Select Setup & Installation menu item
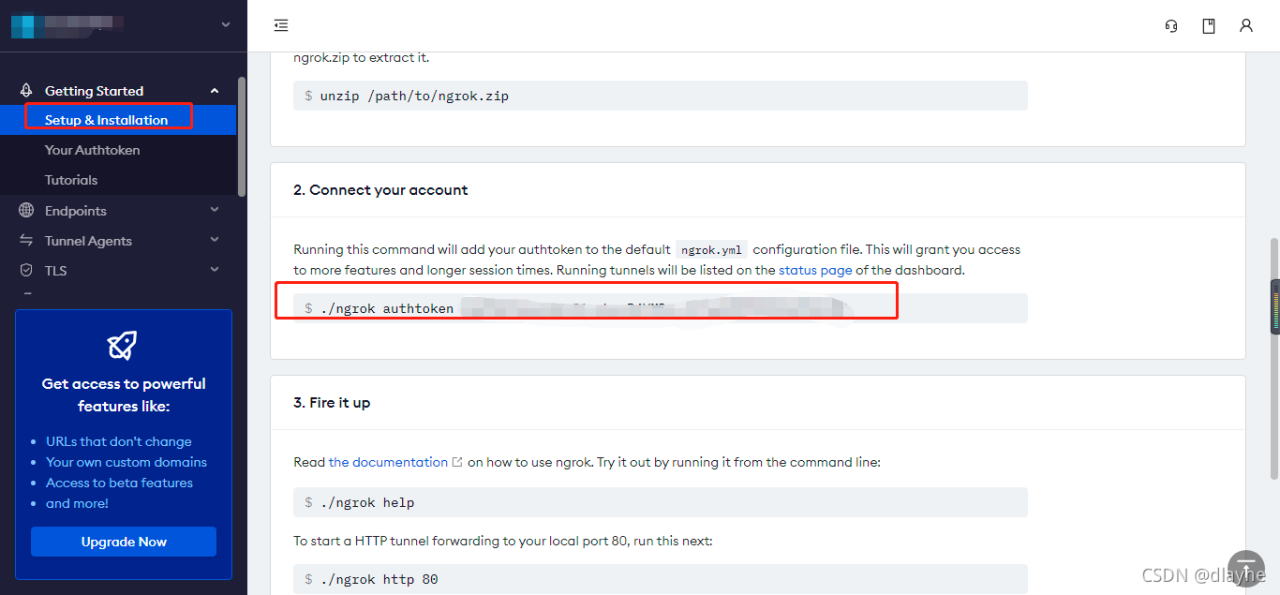This screenshot has width=1280, height=595. click(x=106, y=120)
